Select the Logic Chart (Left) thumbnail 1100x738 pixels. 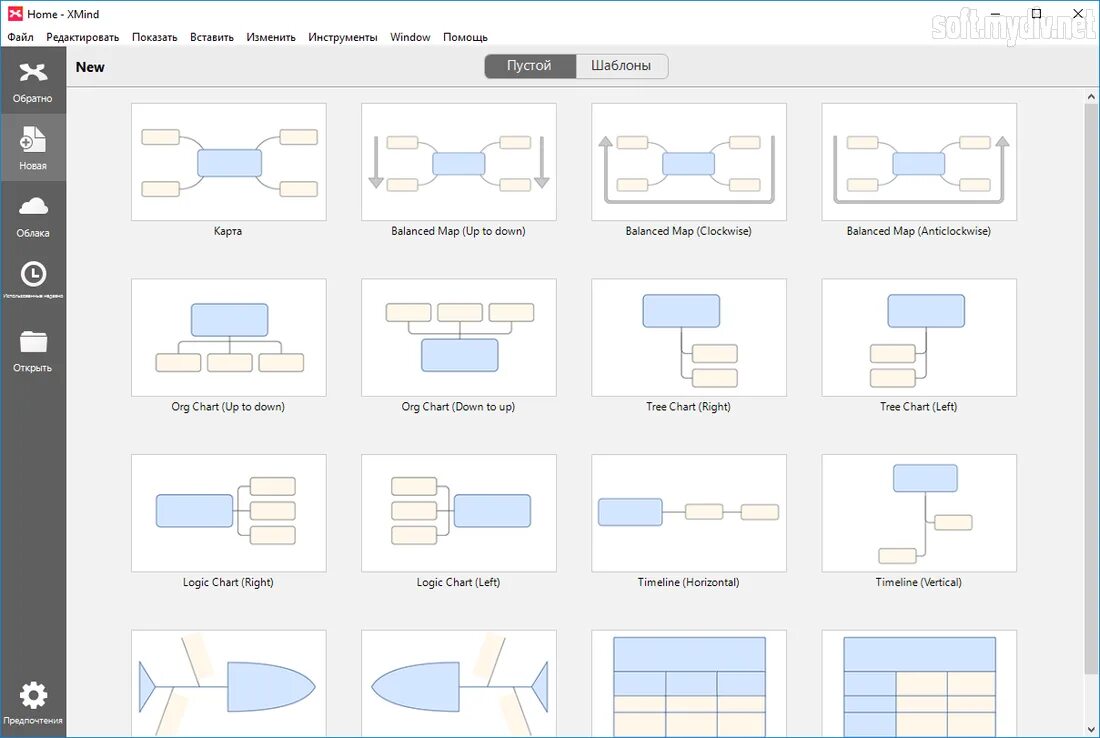click(x=459, y=513)
